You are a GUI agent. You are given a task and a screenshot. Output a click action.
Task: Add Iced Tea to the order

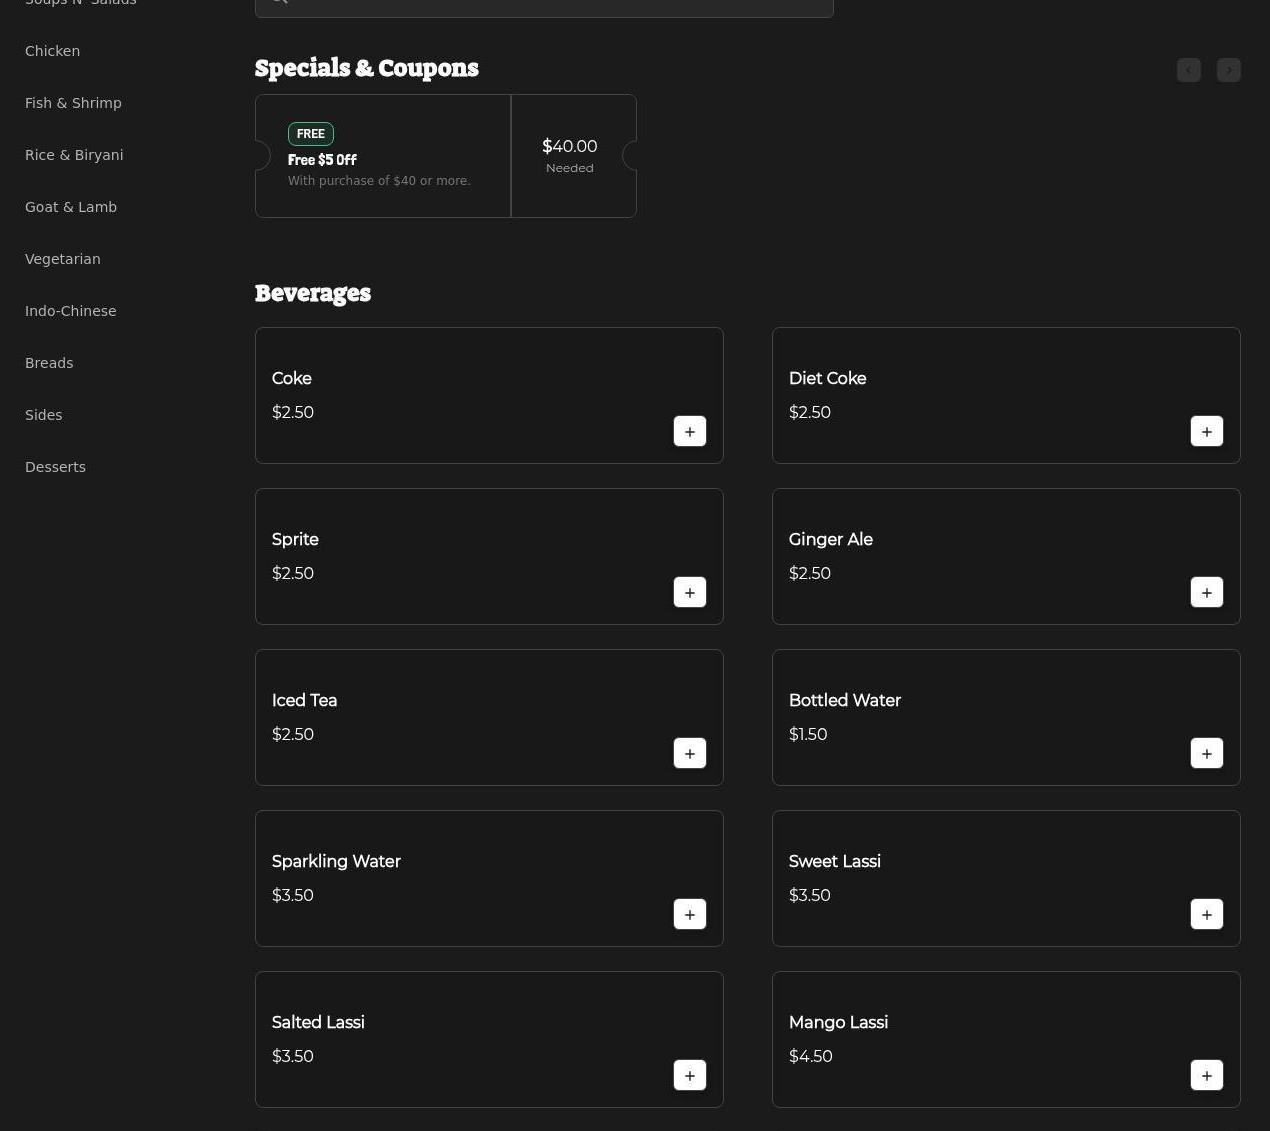click(690, 753)
